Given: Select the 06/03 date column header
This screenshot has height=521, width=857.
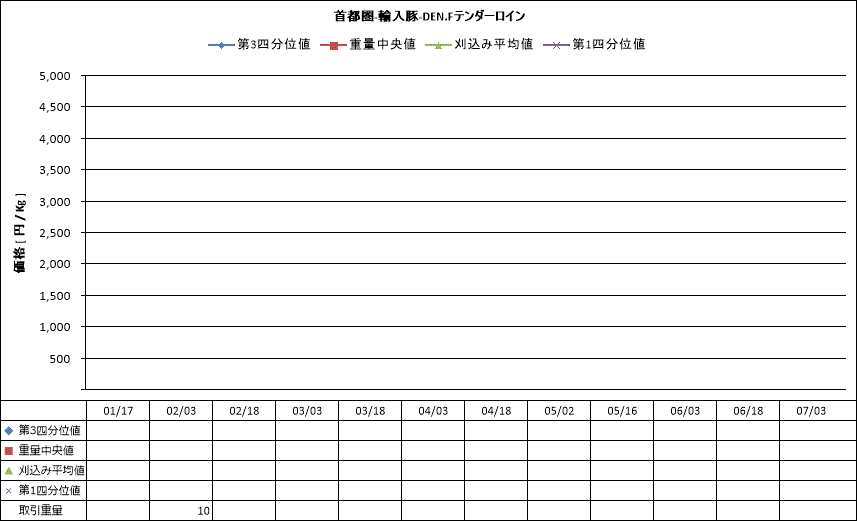Looking at the screenshot, I should 685,411.
